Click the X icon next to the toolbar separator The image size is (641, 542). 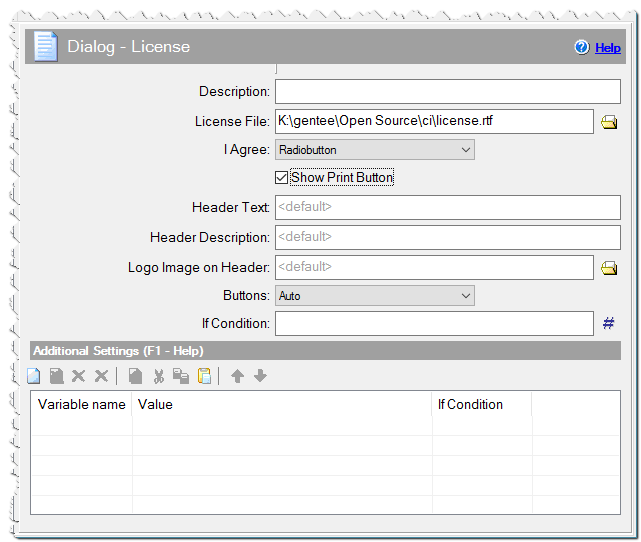101,376
